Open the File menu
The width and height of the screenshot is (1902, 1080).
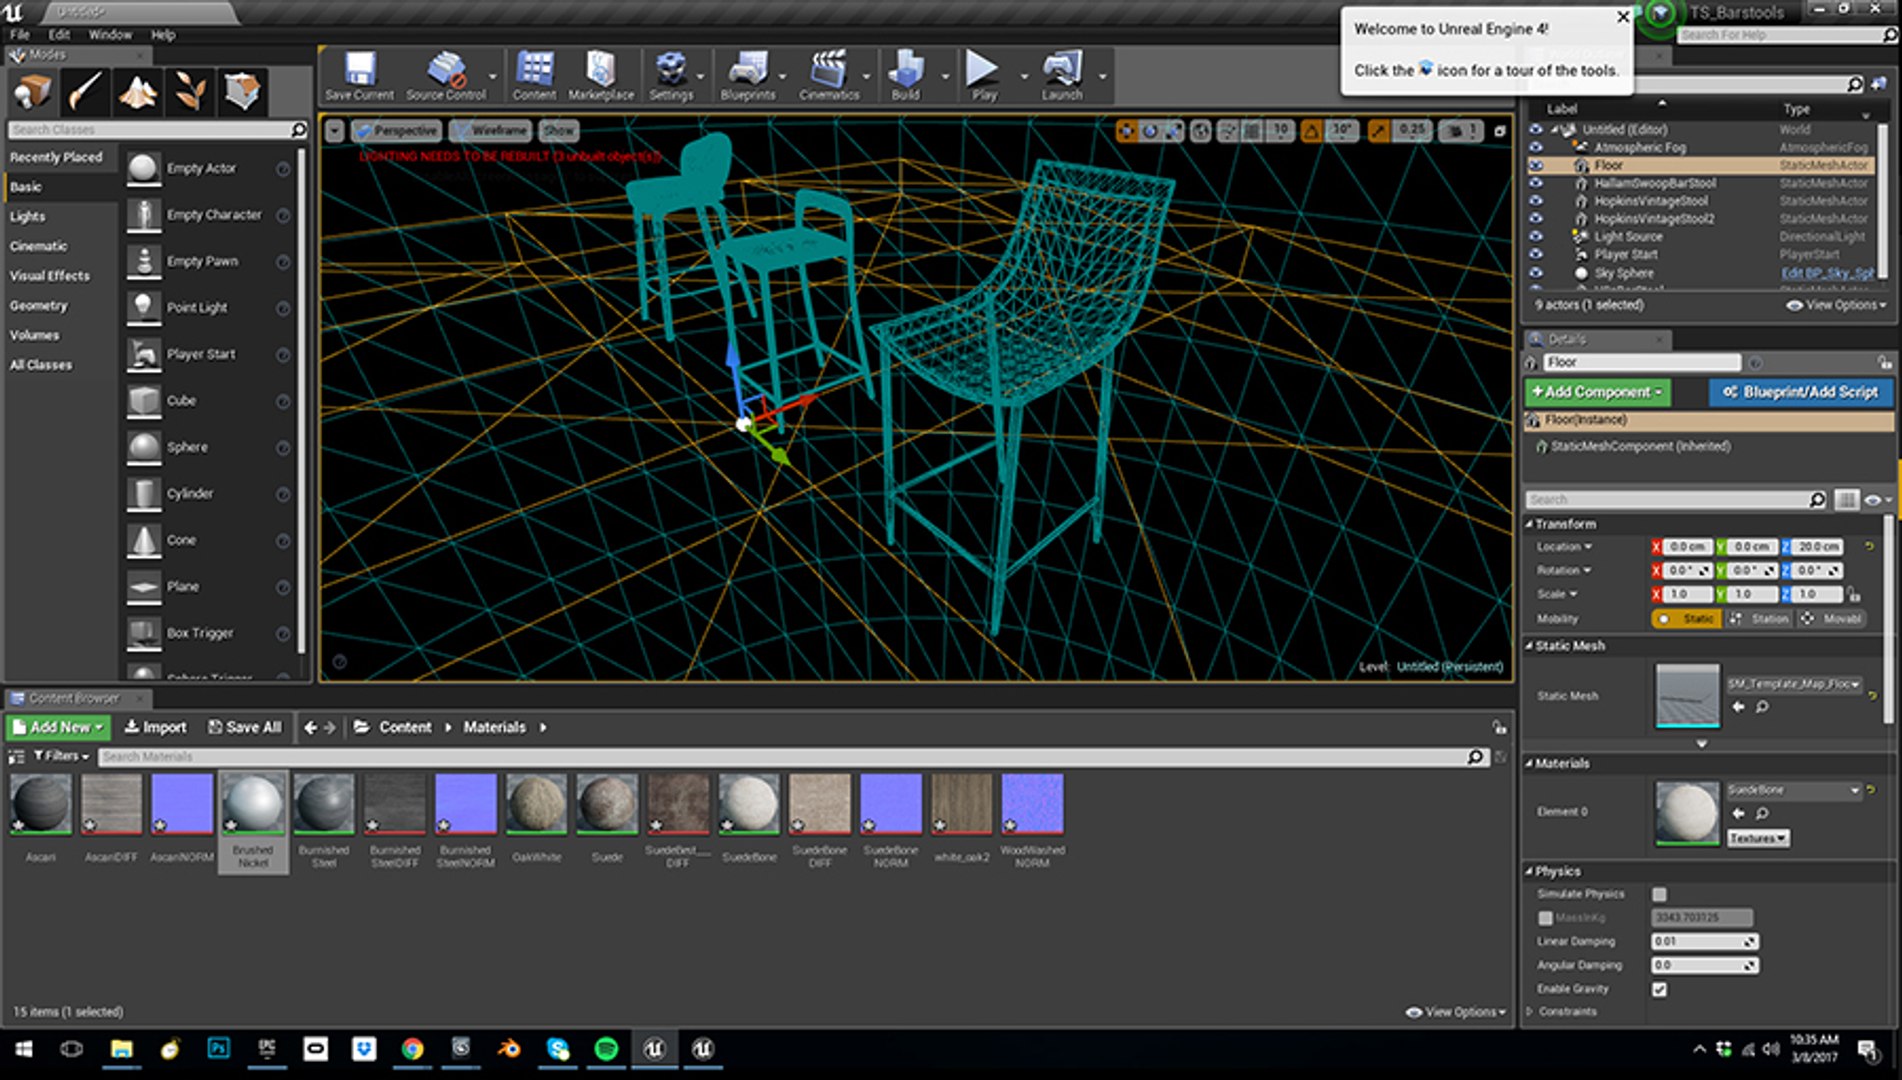[x=20, y=34]
